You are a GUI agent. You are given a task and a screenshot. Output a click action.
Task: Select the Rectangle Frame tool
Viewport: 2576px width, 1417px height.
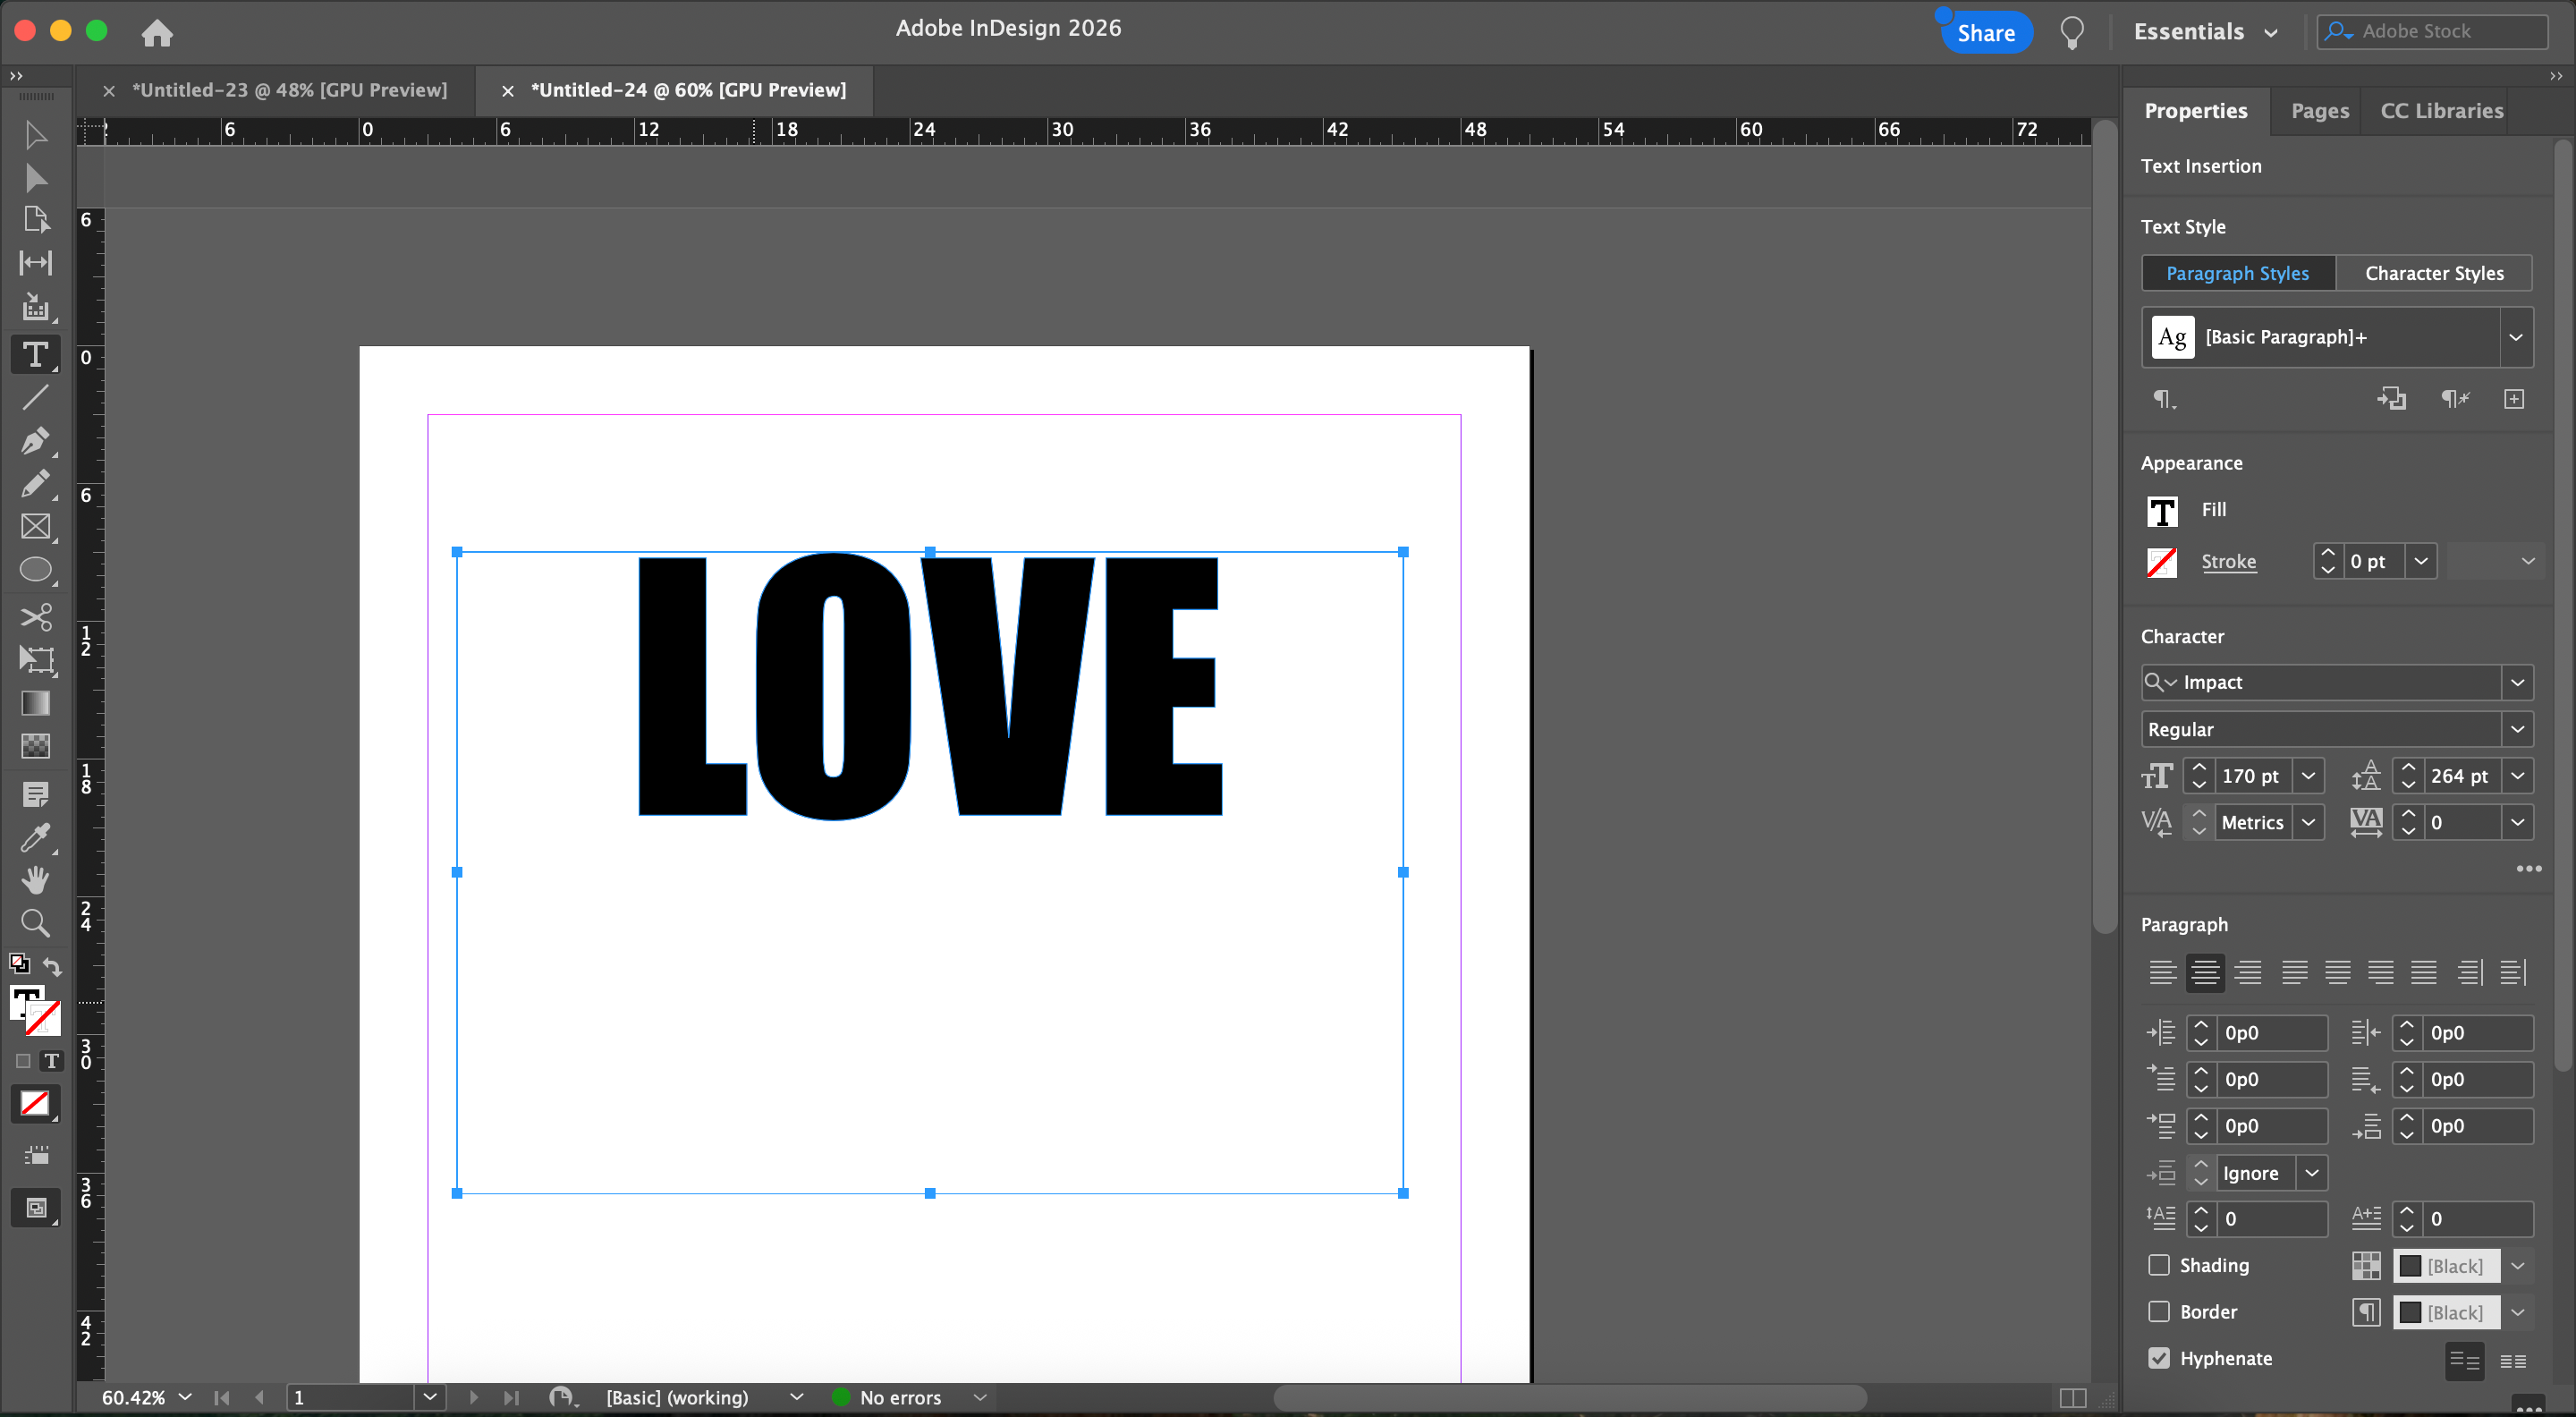pos(35,527)
